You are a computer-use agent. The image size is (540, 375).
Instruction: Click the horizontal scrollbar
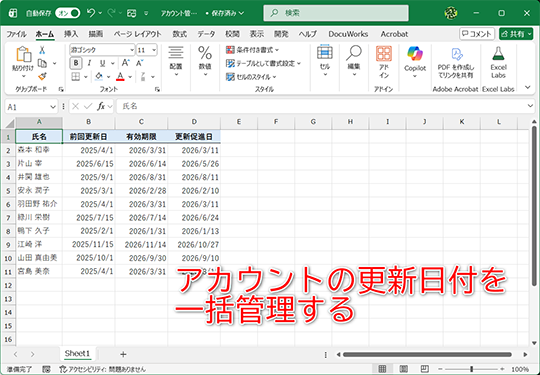click(427, 354)
